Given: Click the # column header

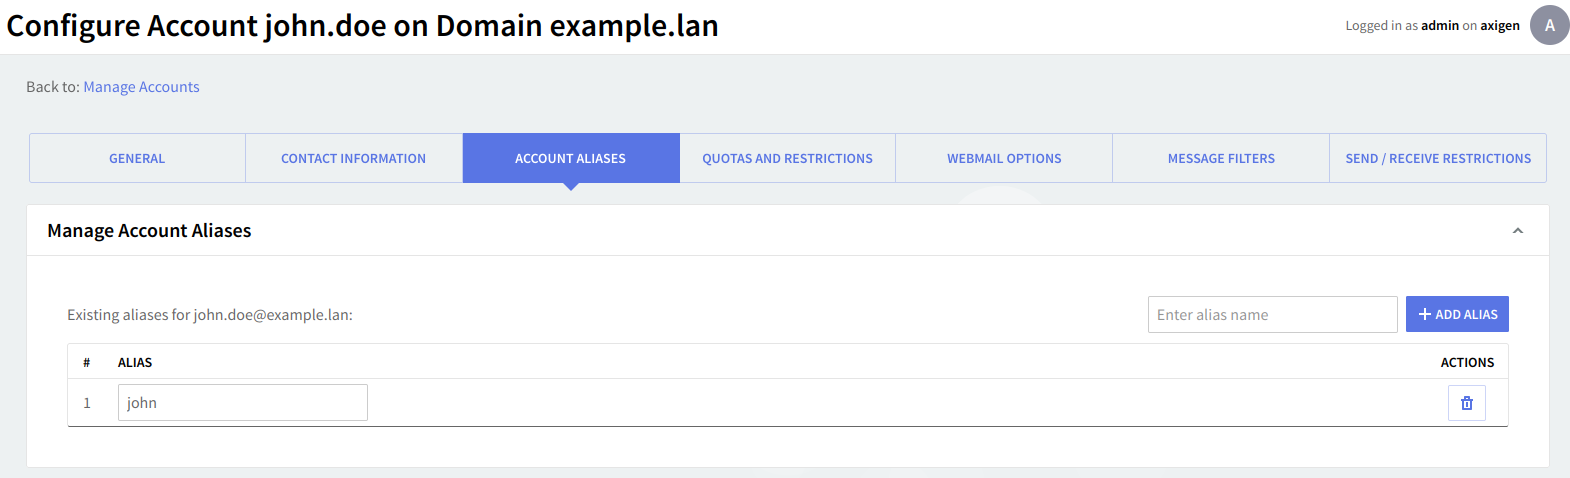Looking at the screenshot, I should tap(87, 363).
